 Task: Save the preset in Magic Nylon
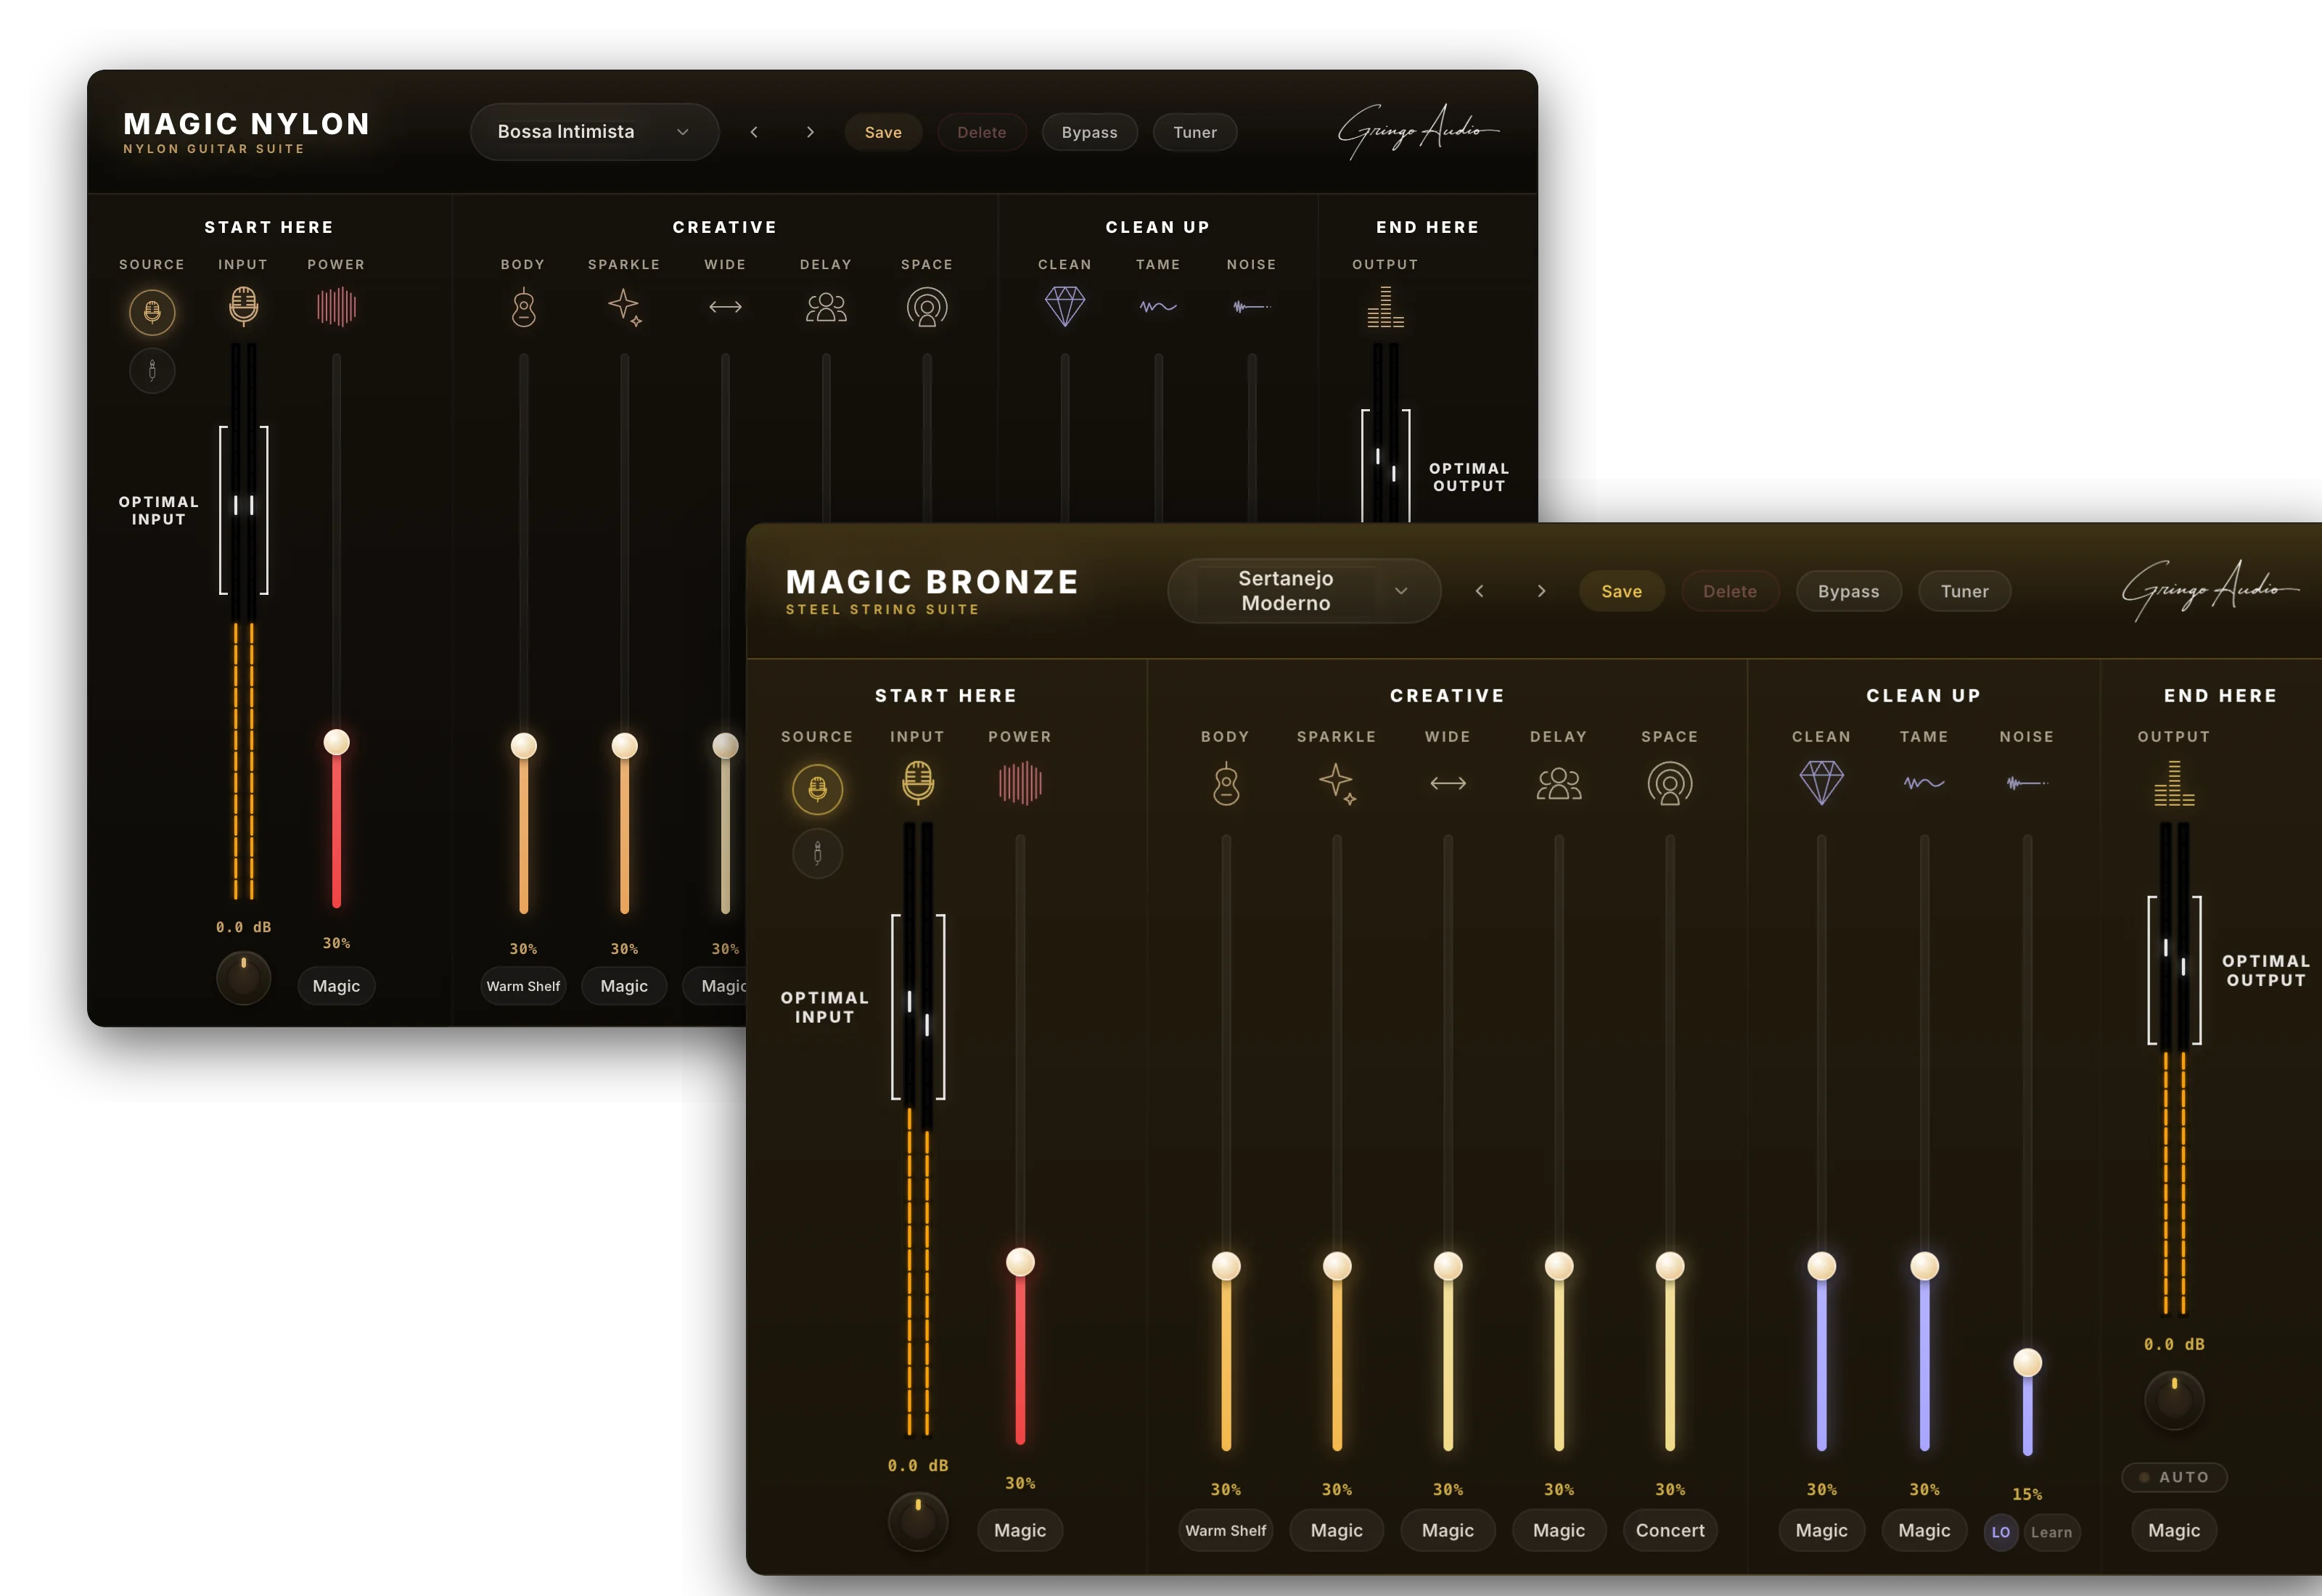click(883, 132)
